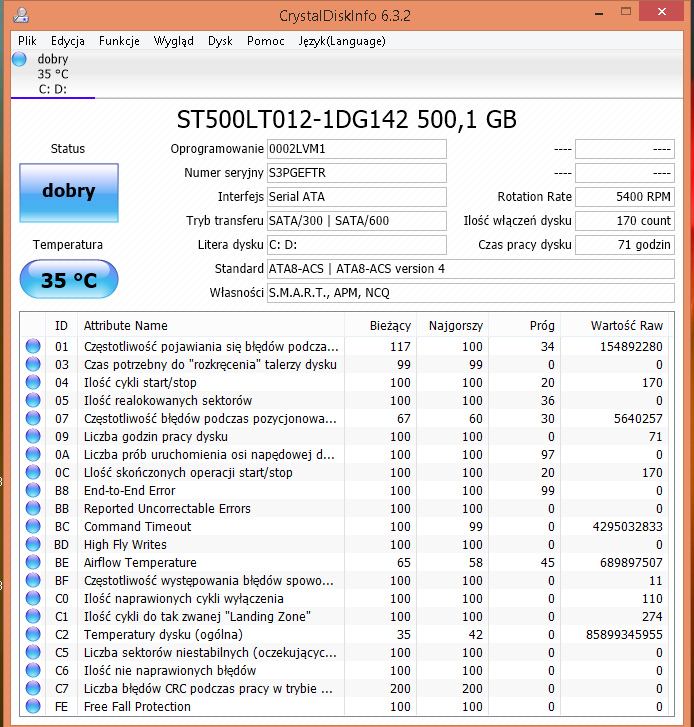Click the Attribute Name column header
This screenshot has width=694, height=727.
[211, 325]
